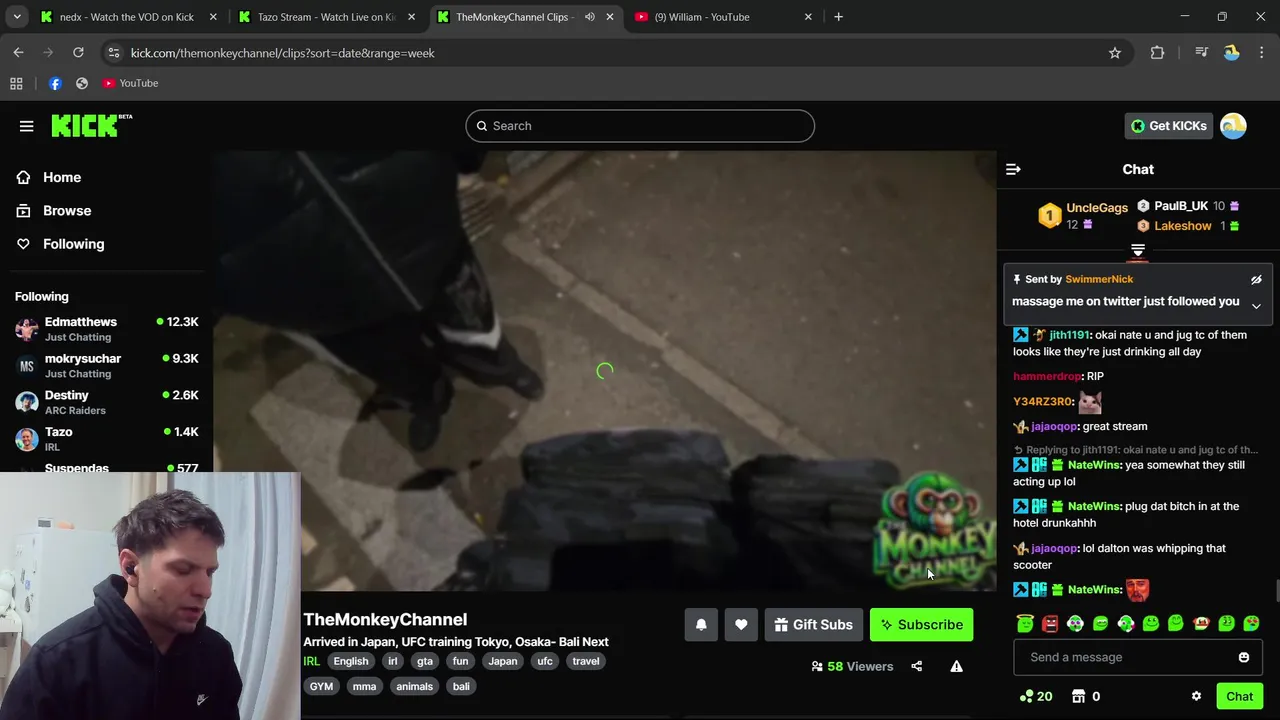
Task: Click UncleGags top gifter name
Action: tap(1097, 208)
